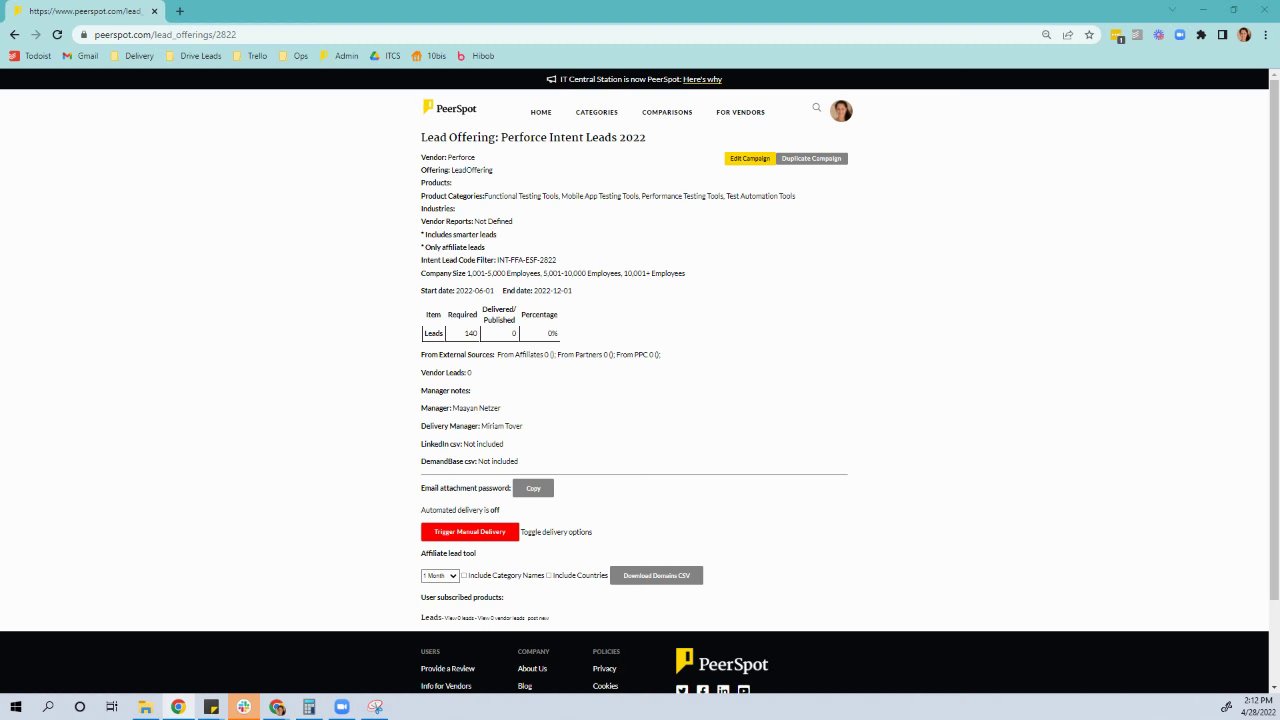Open the yellow extension icon with badge 1
The image size is (1280, 720).
(x=1117, y=35)
